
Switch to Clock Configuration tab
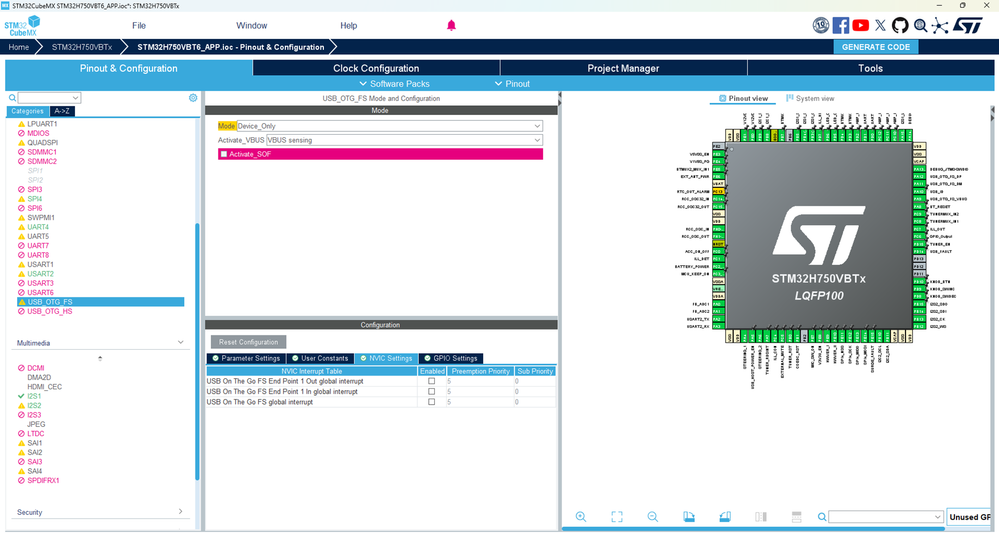(x=376, y=68)
